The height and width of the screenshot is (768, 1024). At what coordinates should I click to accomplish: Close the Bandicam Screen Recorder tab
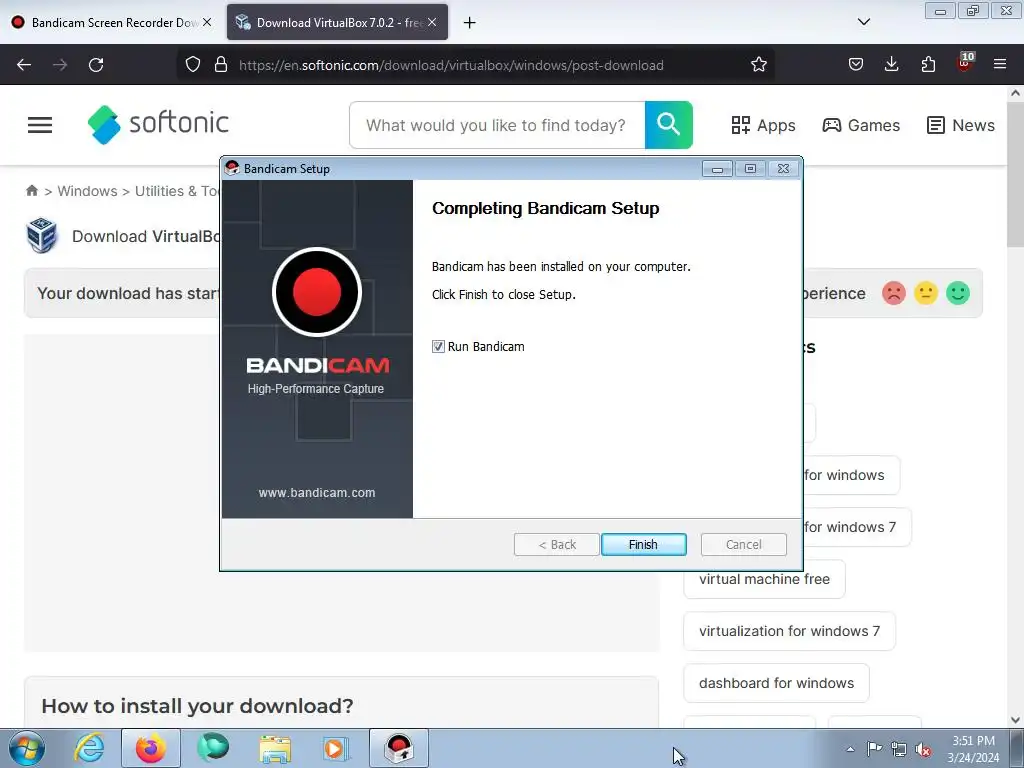coord(207,22)
